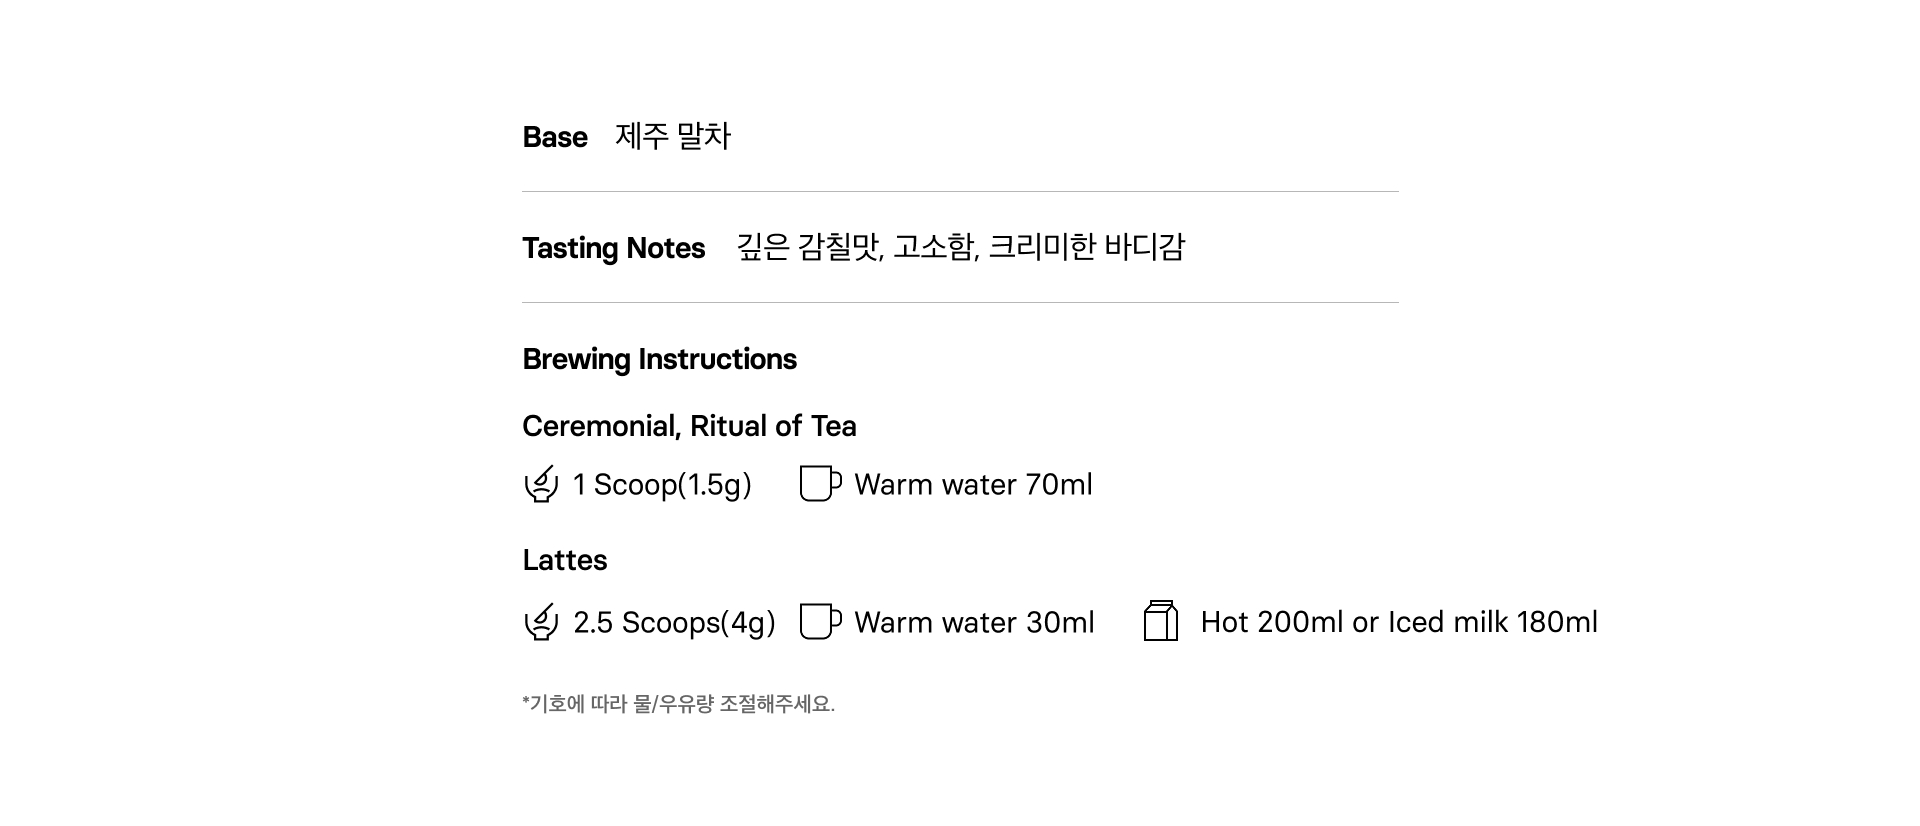The height and width of the screenshot is (826, 1920).
Task: Click the scoop icon beside 2.5 Scoops(4g)
Action: [541, 622]
